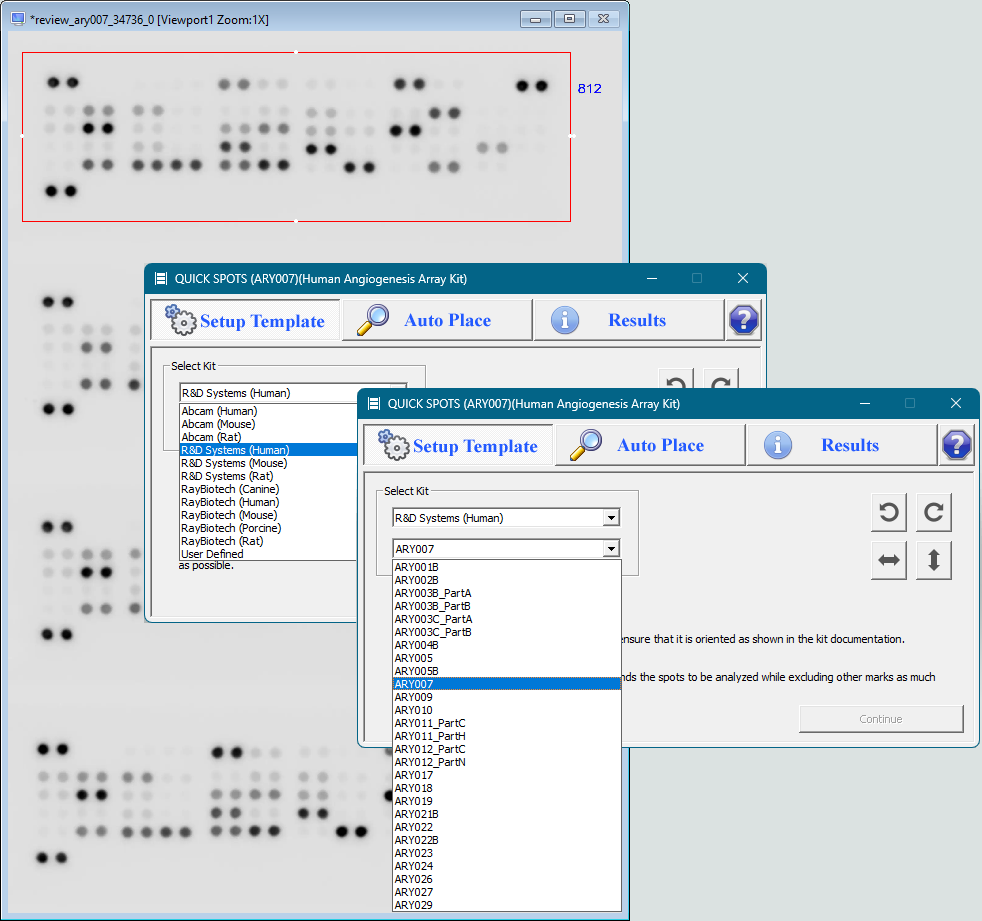Viewport: 982px width, 921px height.
Task: Flip image vertically with the up-down arrow icon
Action: tap(934, 560)
